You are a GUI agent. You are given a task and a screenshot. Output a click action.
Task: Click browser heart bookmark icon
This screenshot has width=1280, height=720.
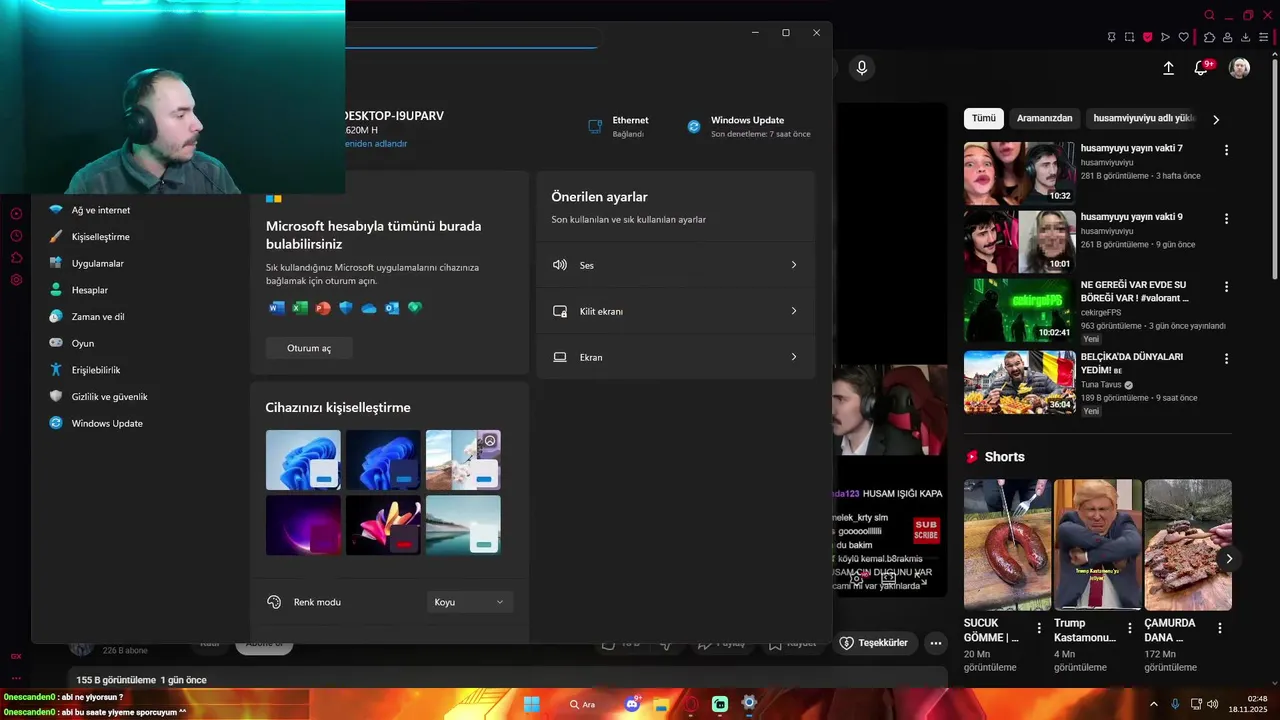point(1184,37)
